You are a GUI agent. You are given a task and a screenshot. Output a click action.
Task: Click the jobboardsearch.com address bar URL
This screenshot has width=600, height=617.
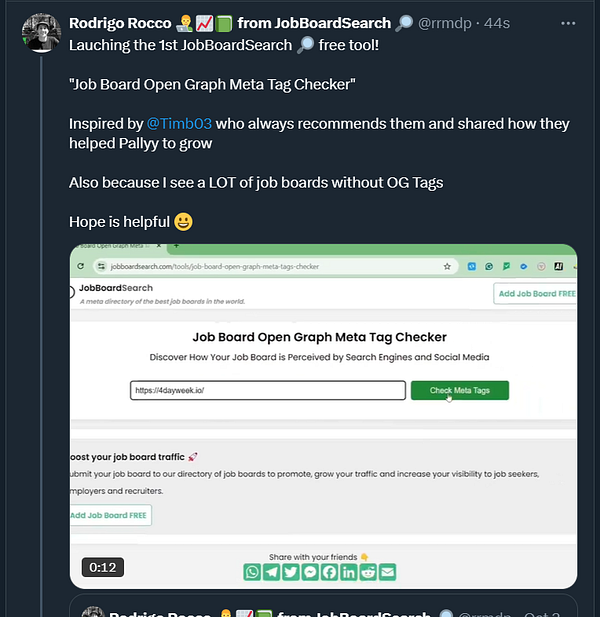click(215, 266)
